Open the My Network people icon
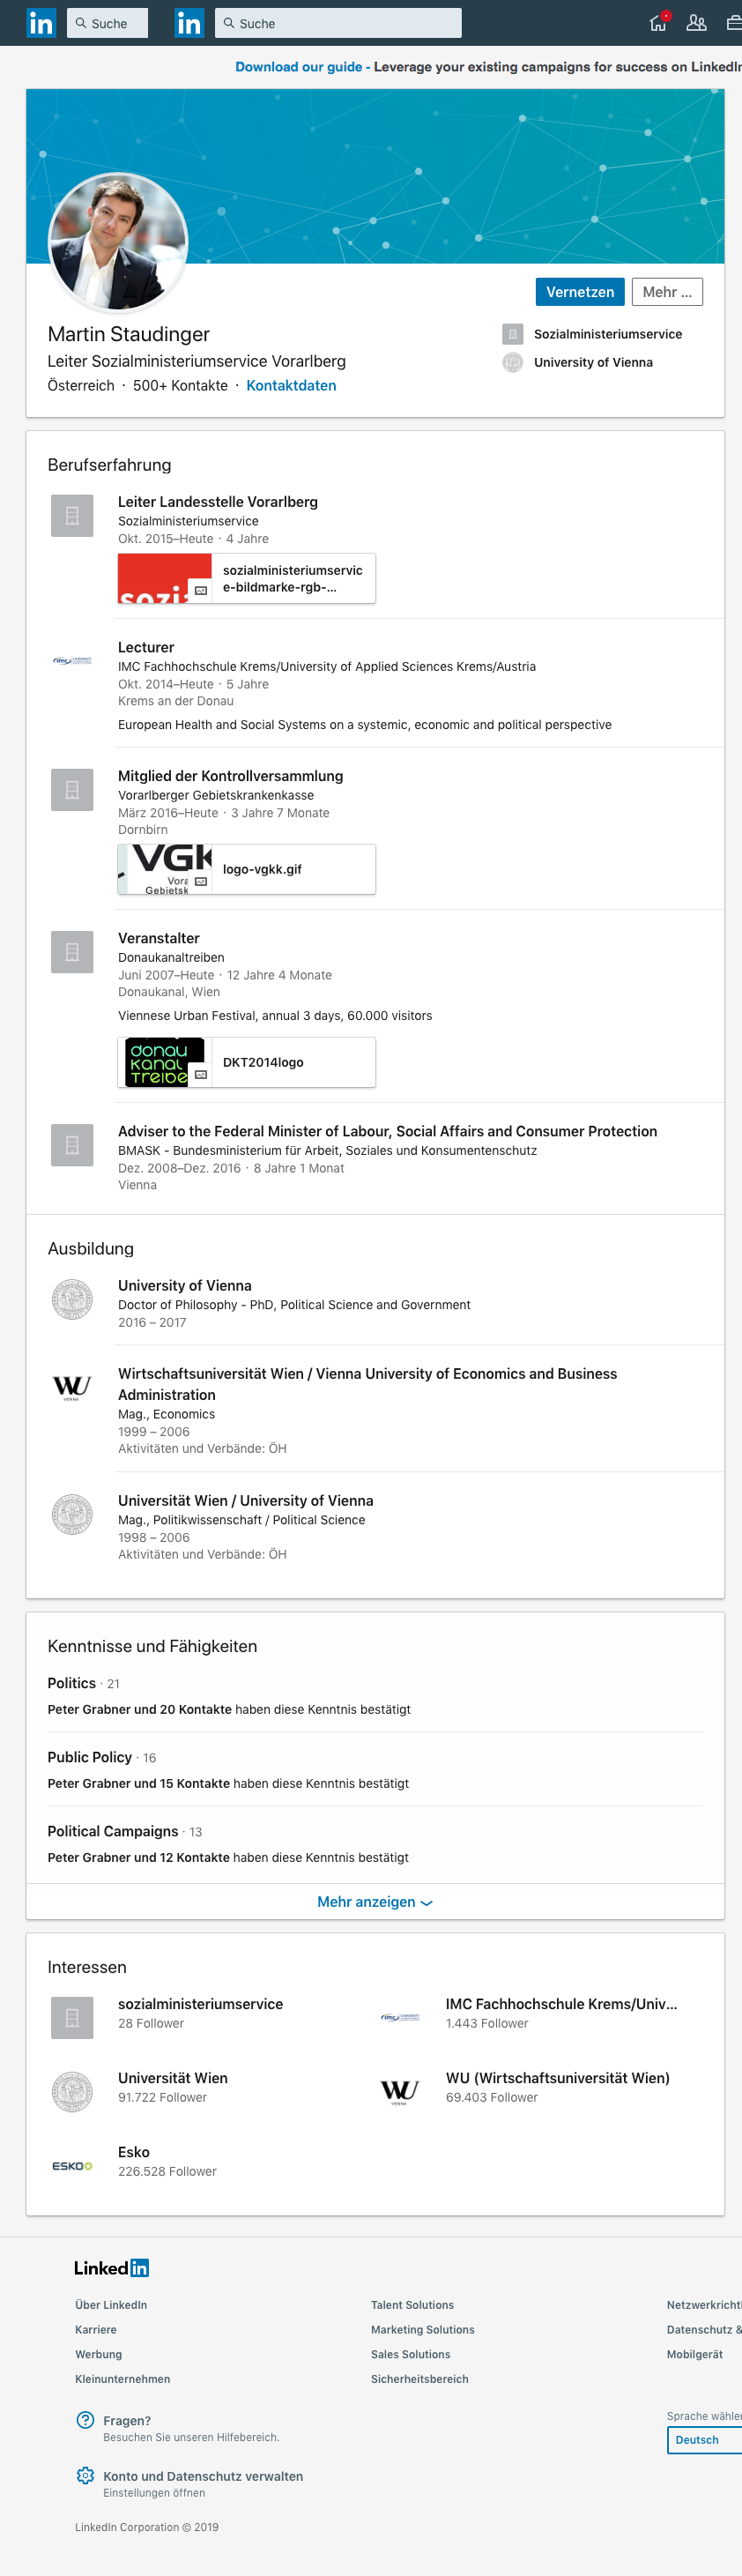Viewport: 742px width, 2576px height. point(696,23)
